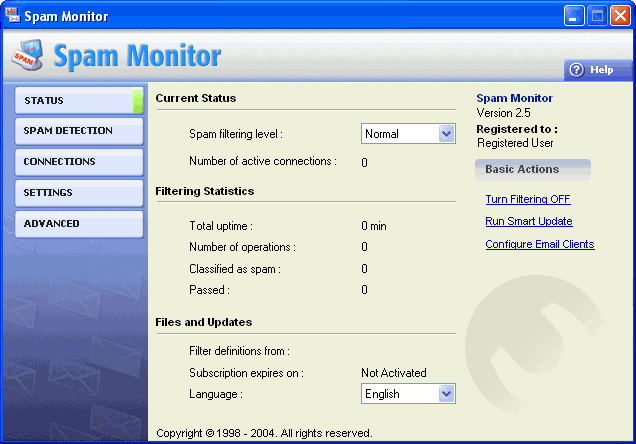The image size is (636, 444).
Task: Click the Spam Monitor title bar text
Action: click(x=66, y=17)
